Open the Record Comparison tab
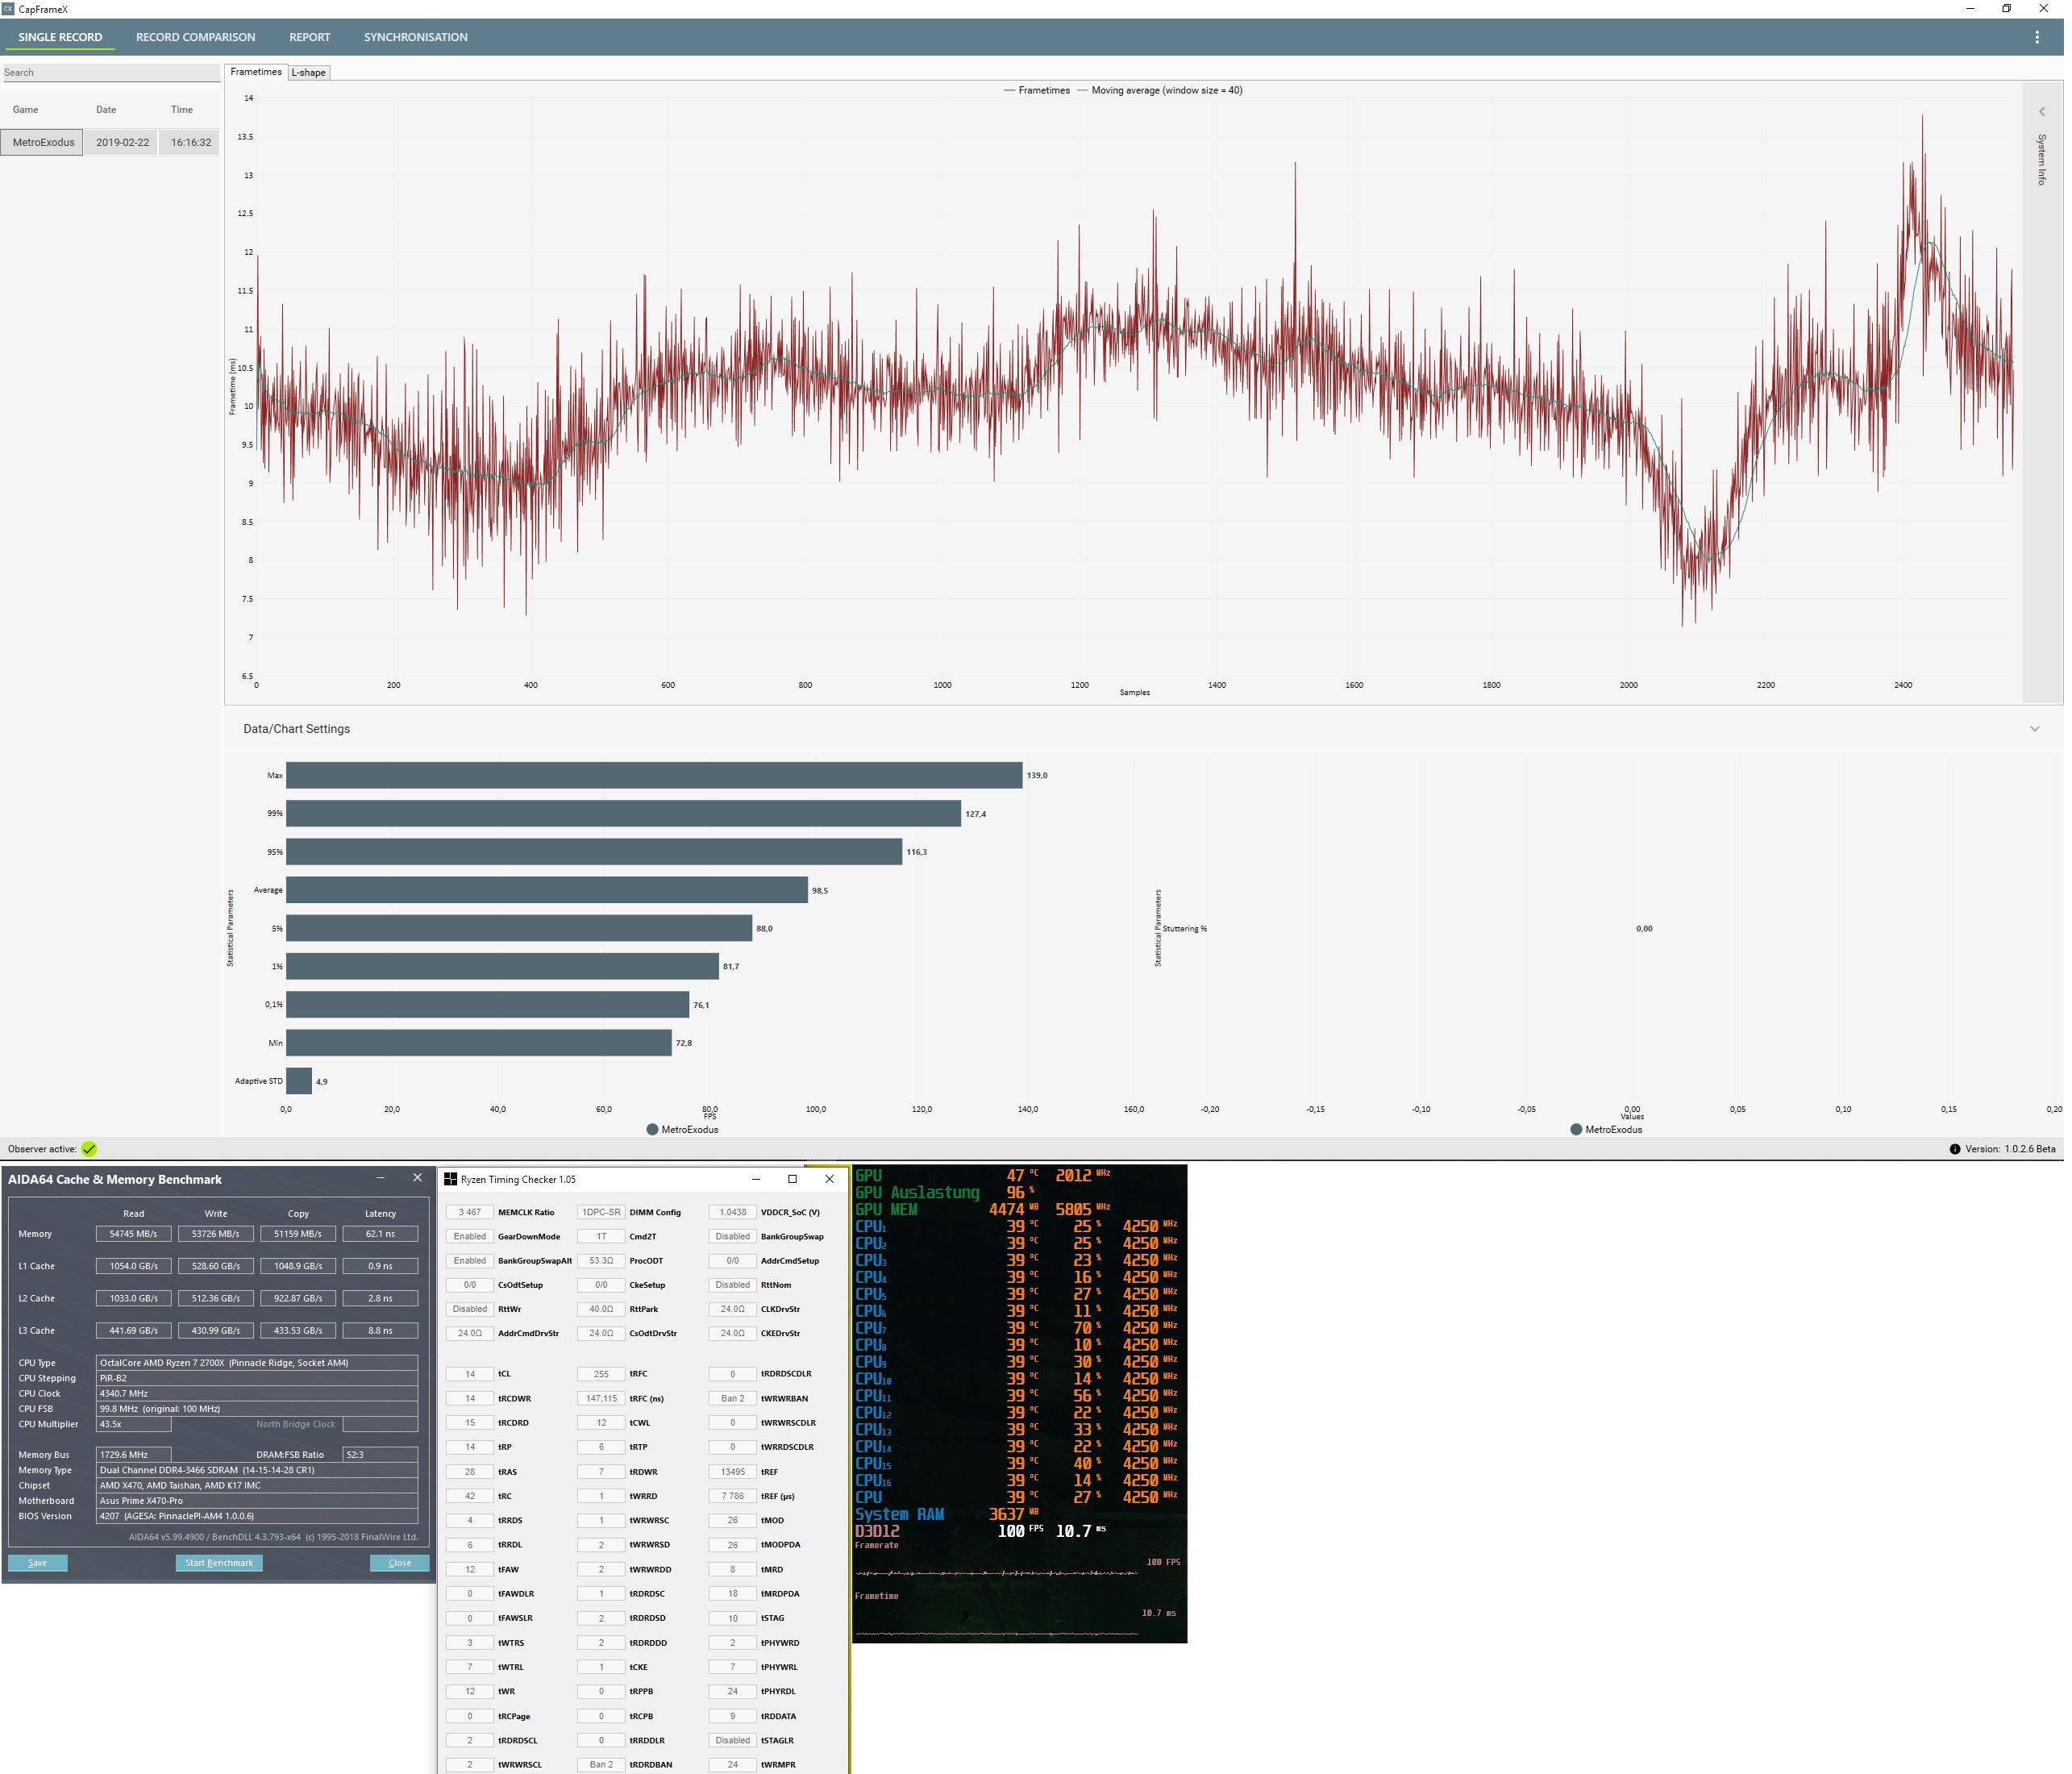2072x1774 pixels. (x=195, y=37)
